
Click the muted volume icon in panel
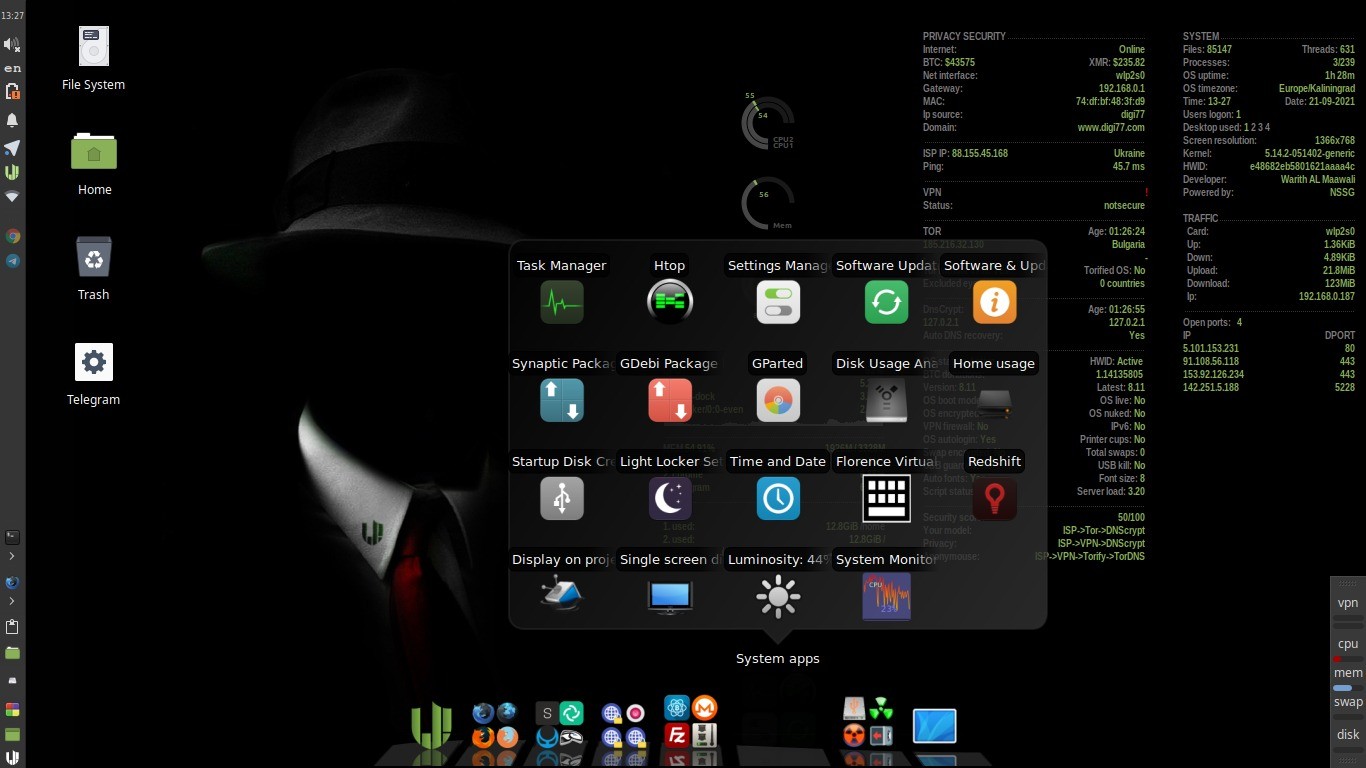[12, 44]
